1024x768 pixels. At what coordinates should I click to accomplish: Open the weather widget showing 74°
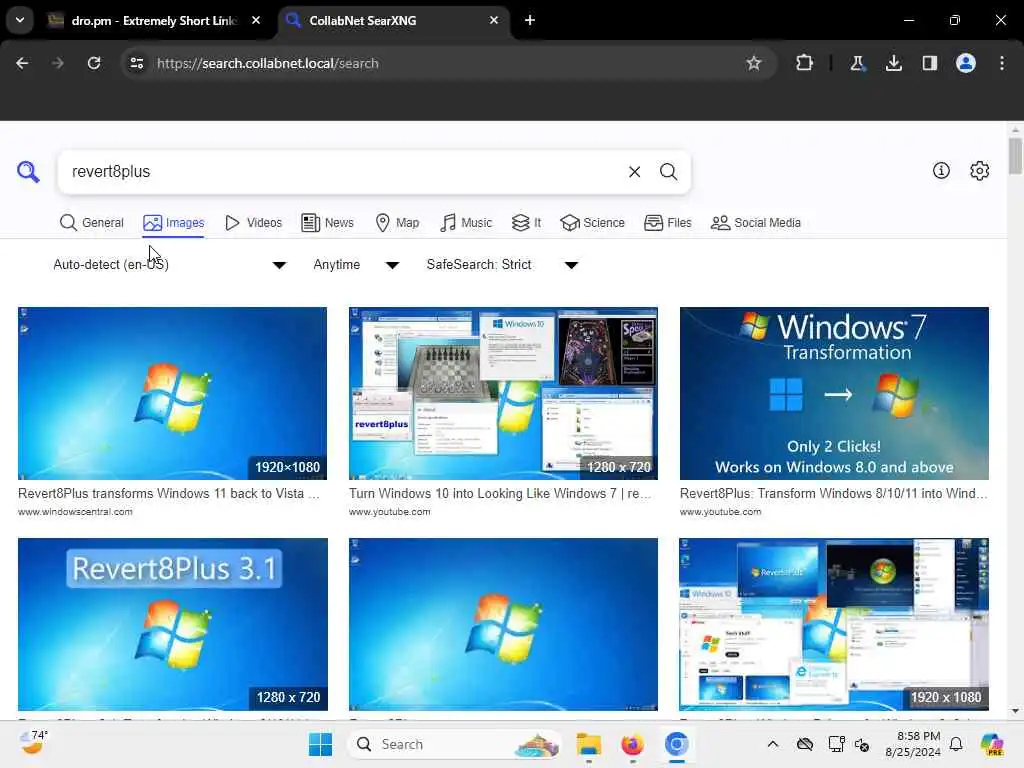tap(33, 743)
